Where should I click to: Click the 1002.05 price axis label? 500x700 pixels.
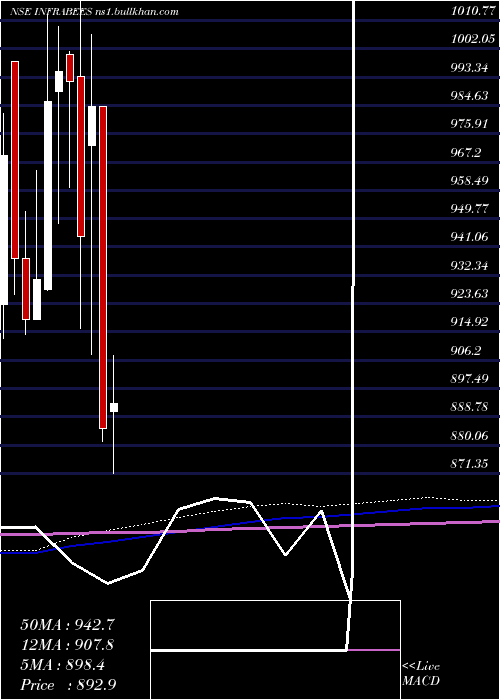(473, 39)
